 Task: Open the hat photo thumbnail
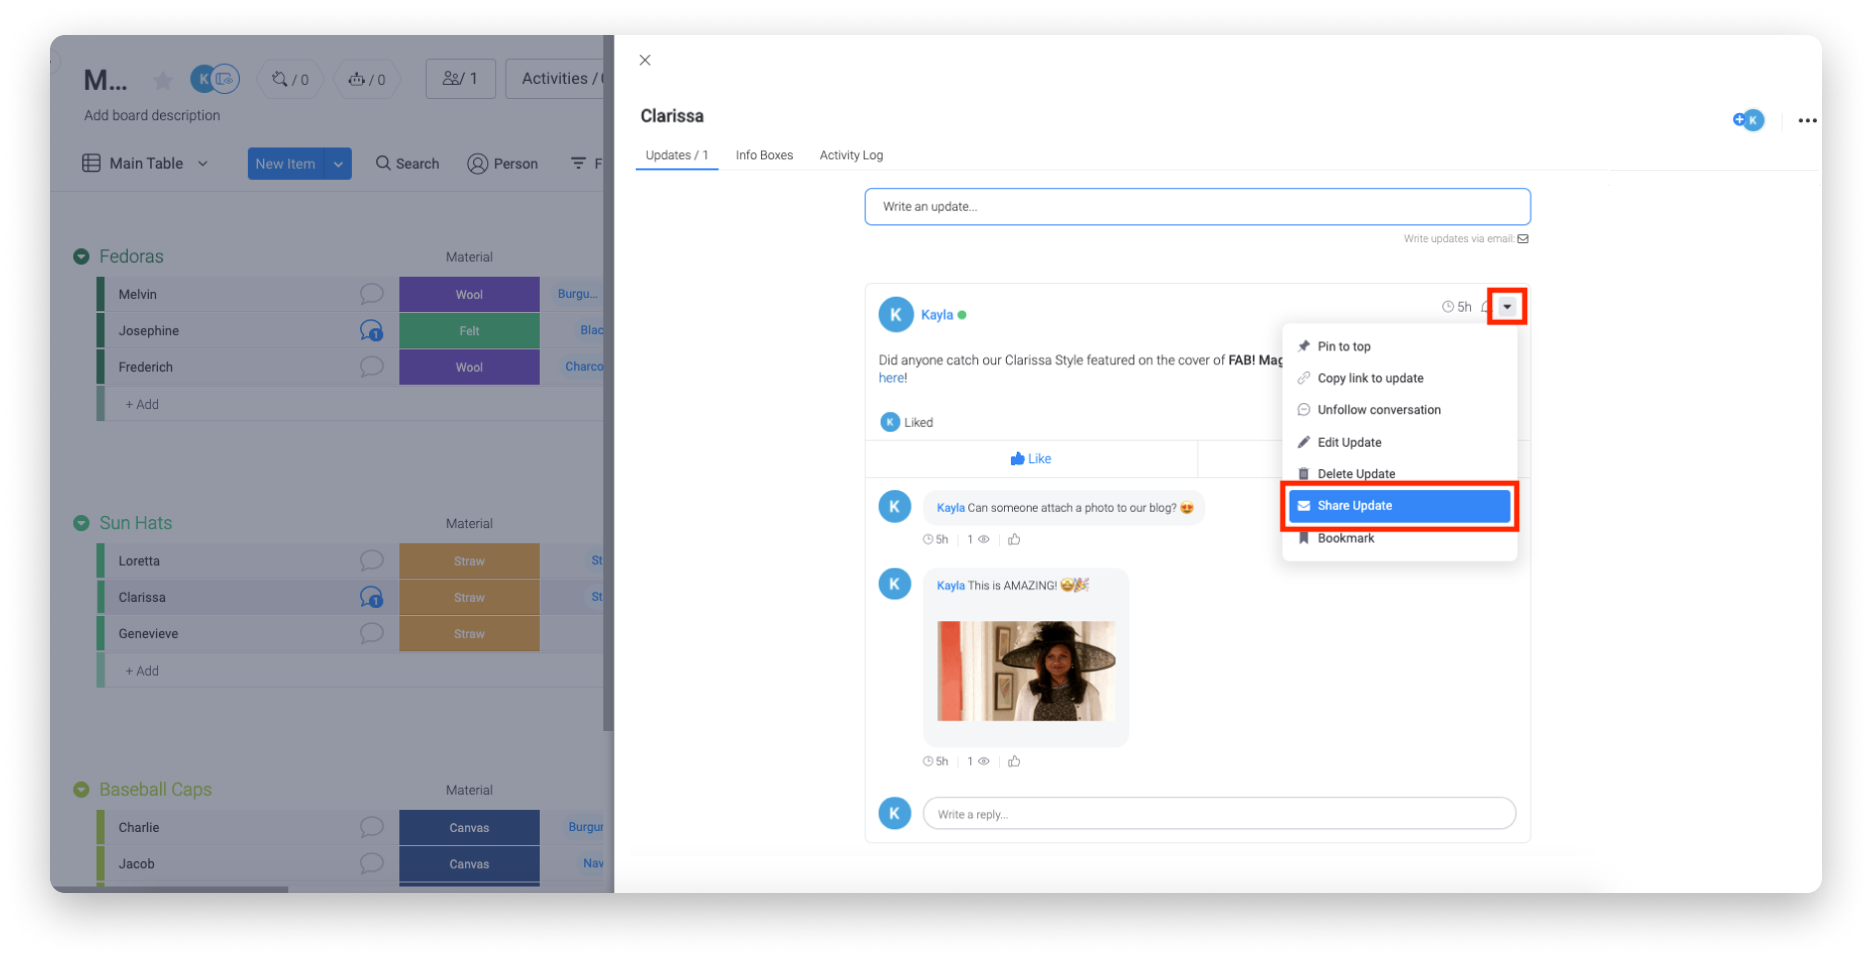tap(1026, 671)
